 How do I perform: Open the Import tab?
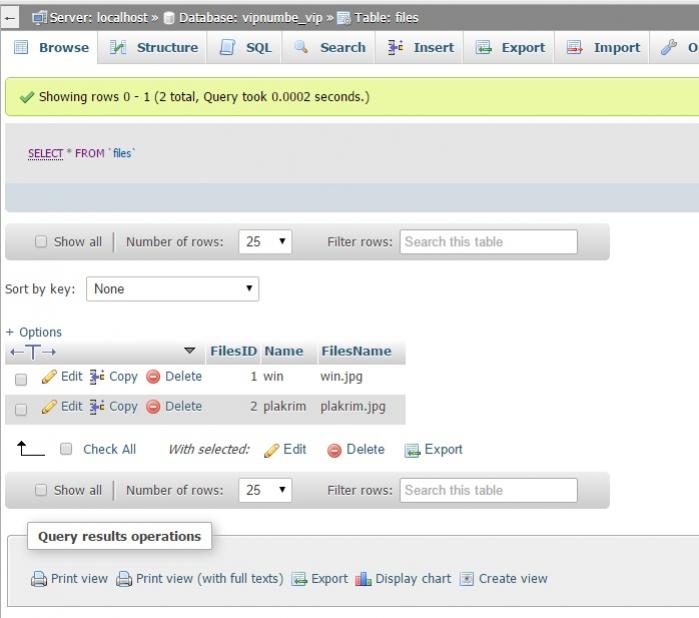[x=603, y=47]
